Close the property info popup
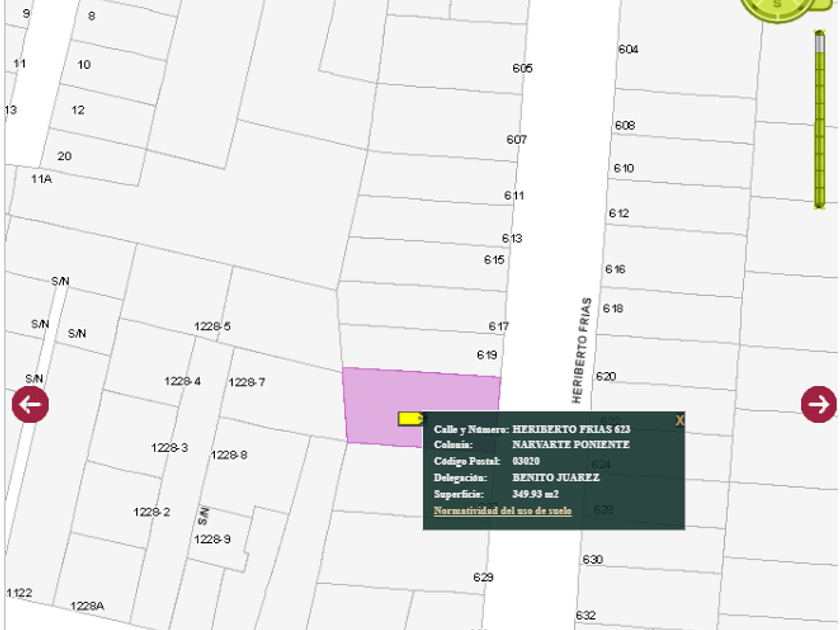The width and height of the screenshot is (840, 630). click(x=680, y=421)
